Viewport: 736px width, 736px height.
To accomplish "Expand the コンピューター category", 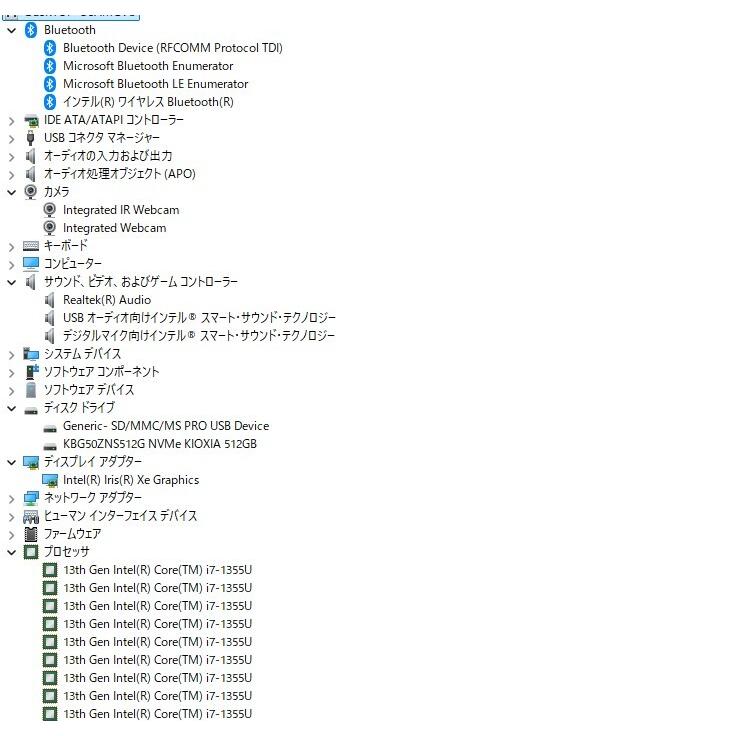I will coord(12,265).
